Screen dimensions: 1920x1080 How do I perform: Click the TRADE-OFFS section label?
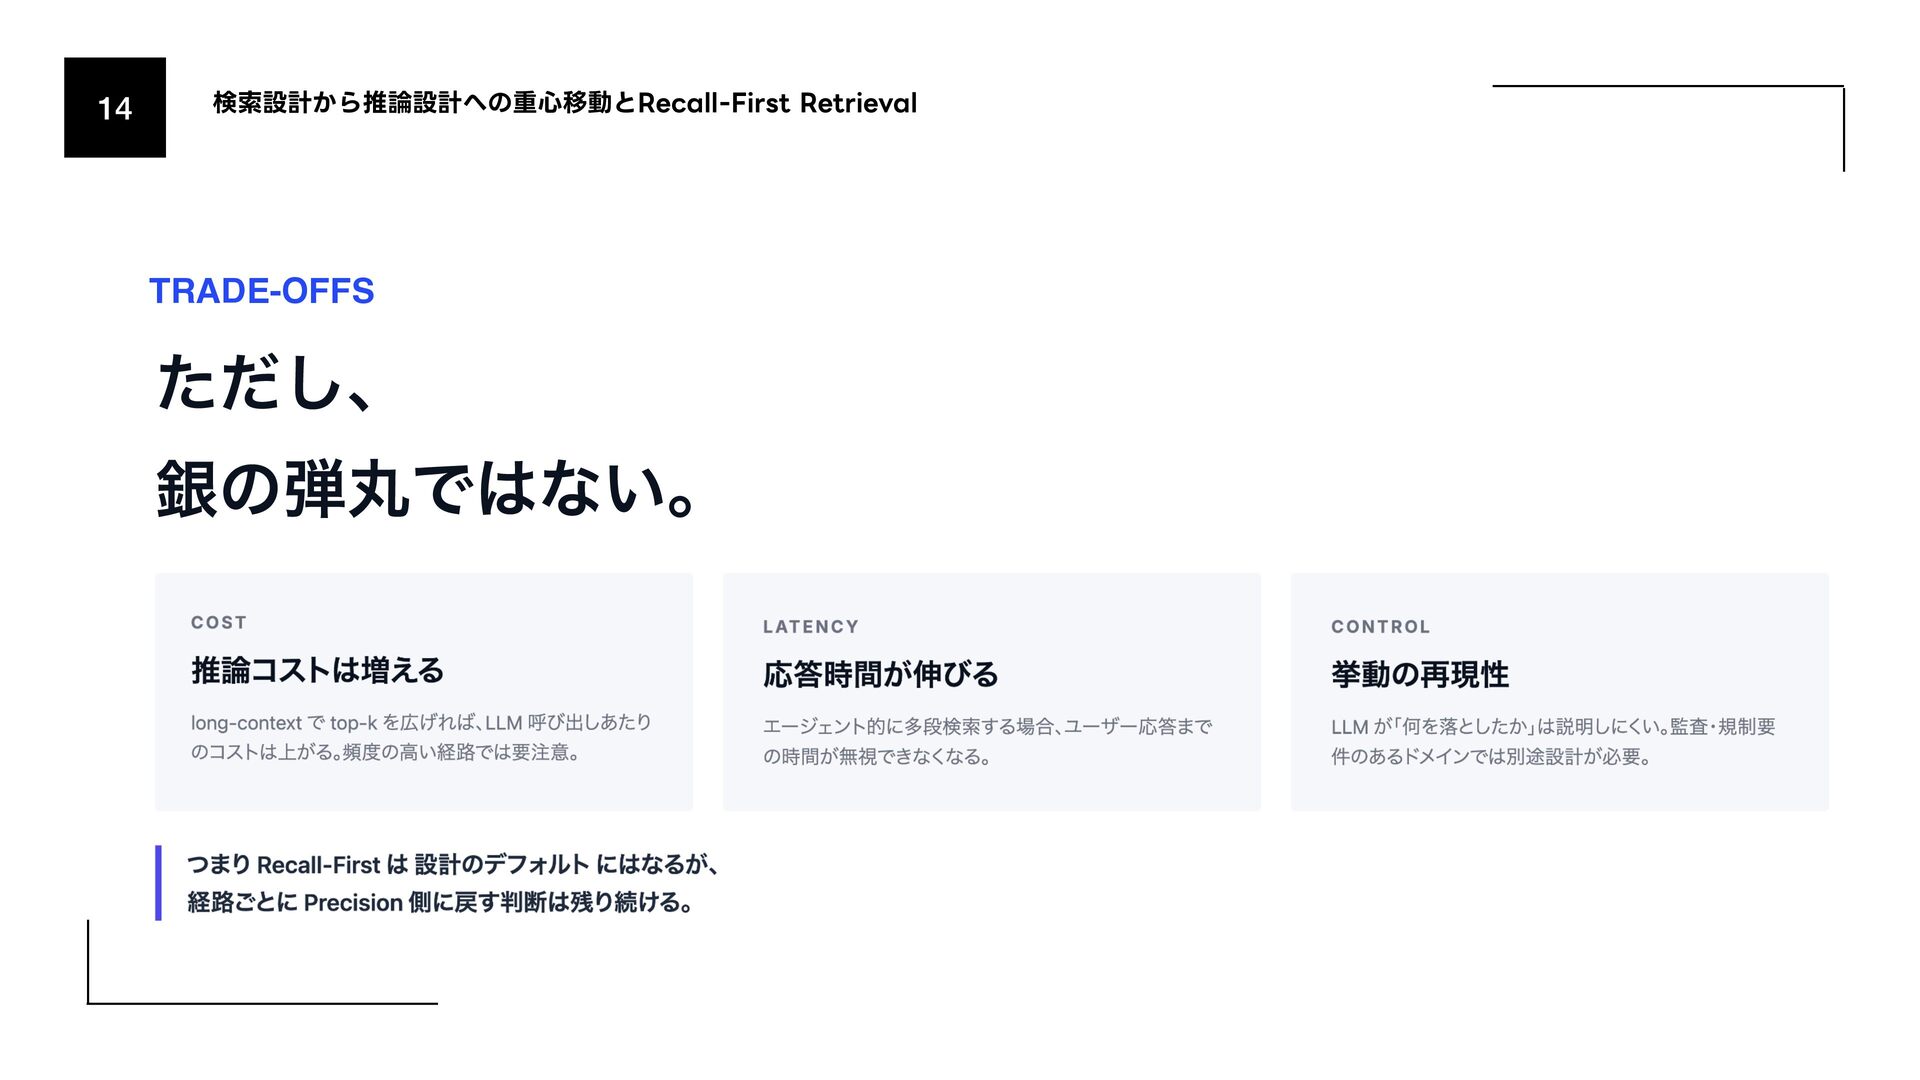tap(261, 291)
